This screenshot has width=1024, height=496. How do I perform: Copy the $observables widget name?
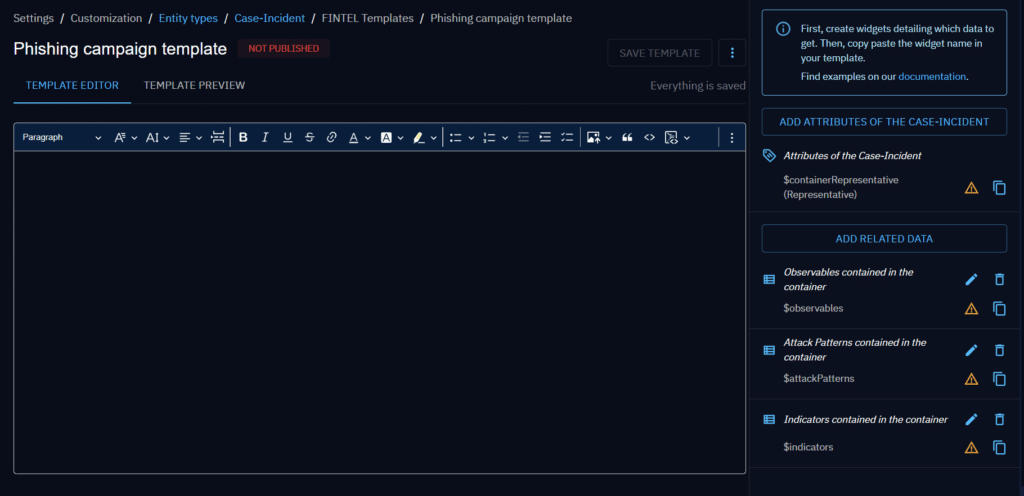tap(999, 309)
